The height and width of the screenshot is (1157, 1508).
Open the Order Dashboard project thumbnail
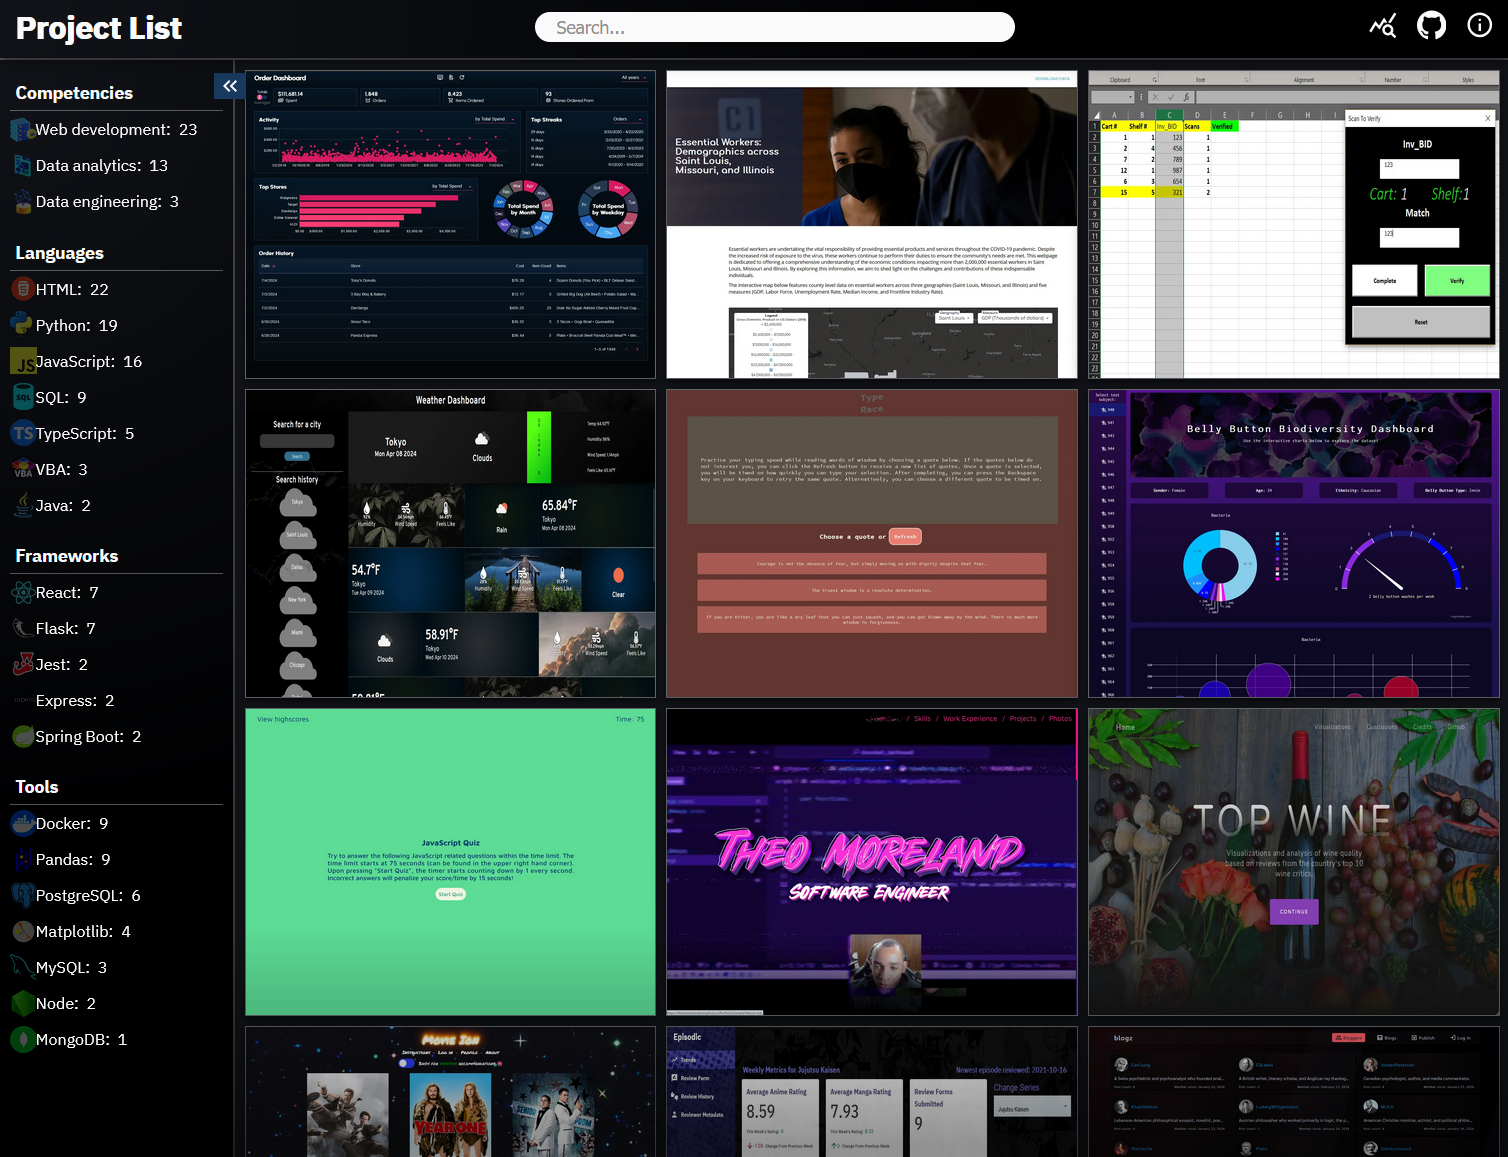(451, 224)
